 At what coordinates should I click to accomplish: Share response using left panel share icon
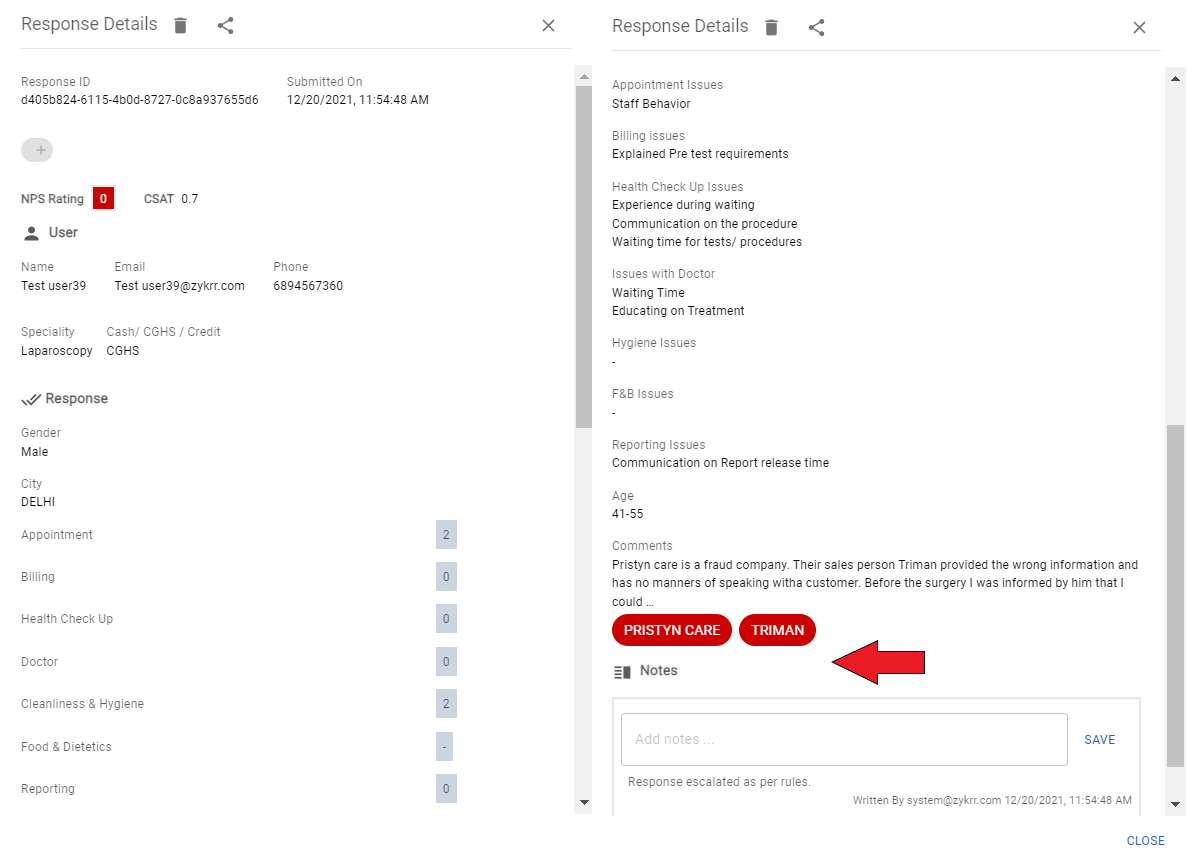226,26
